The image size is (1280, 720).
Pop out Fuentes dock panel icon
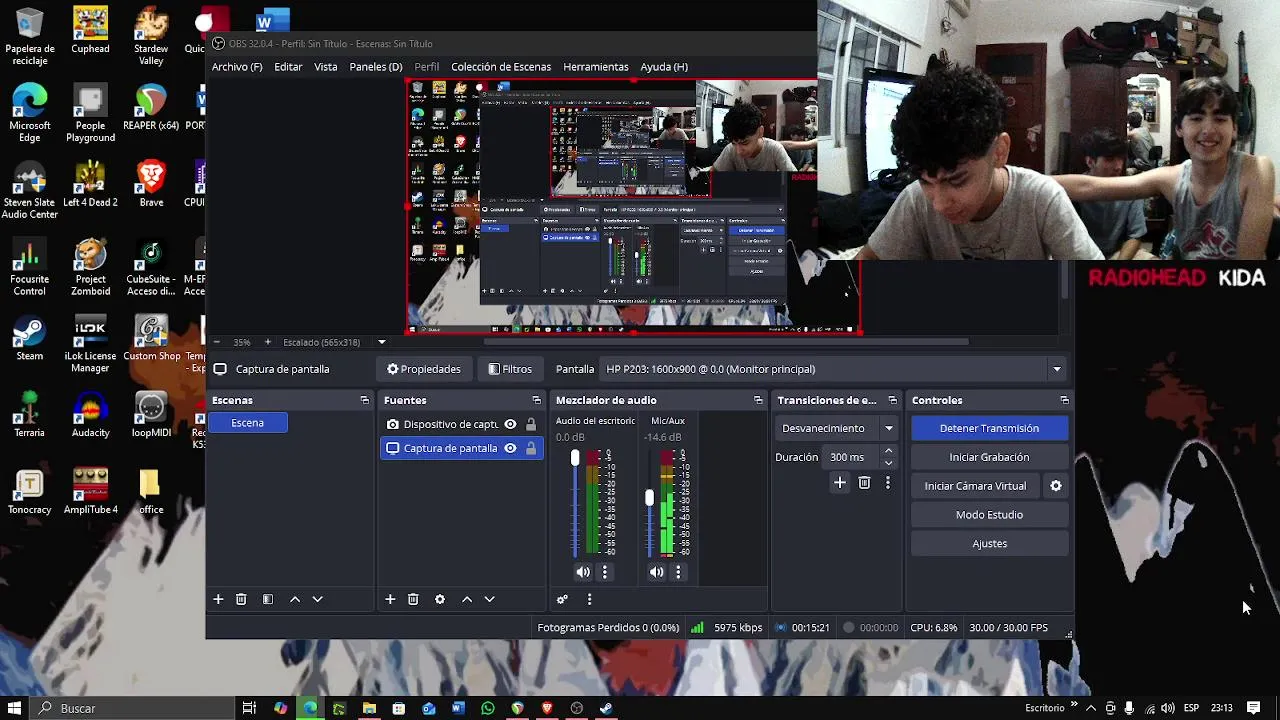tap(536, 400)
